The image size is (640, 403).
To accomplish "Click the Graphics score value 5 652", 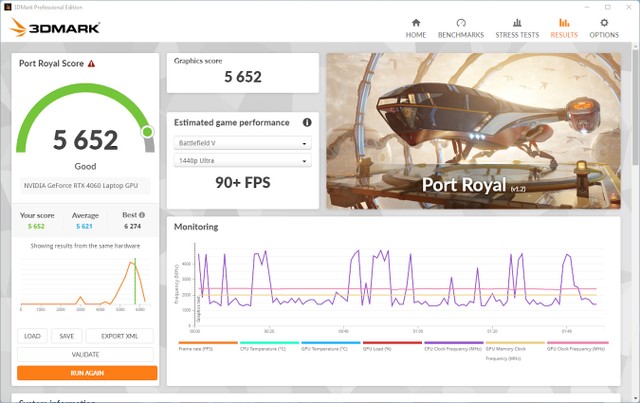I will 243,77.
